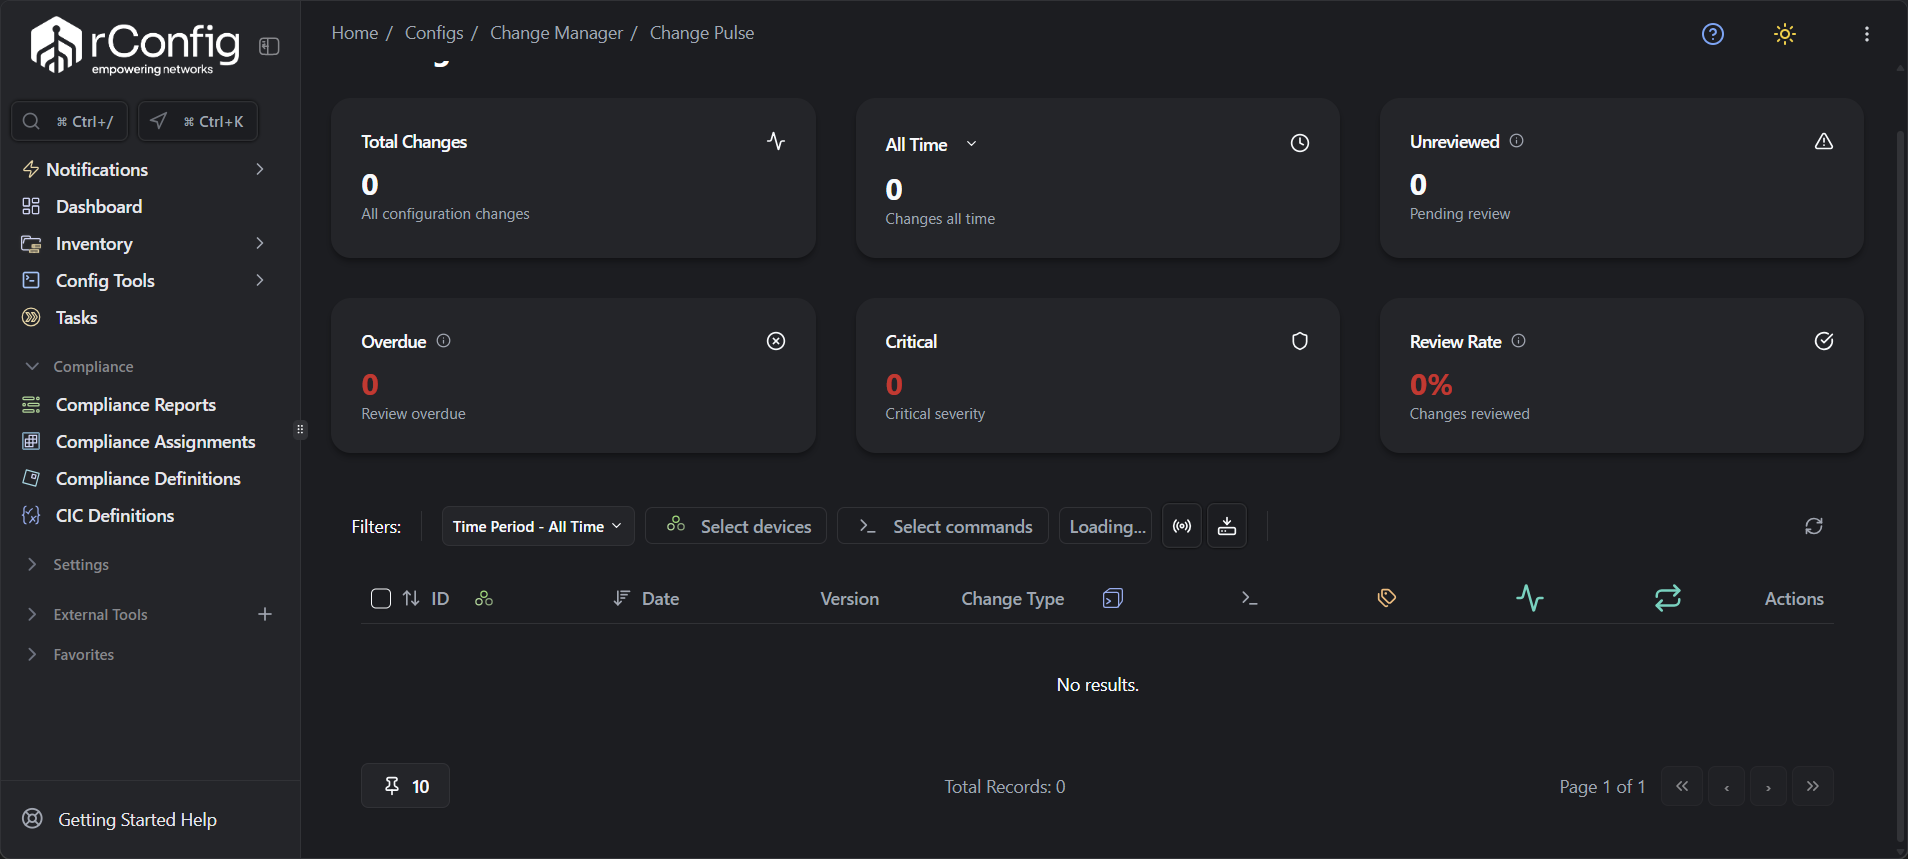1908x859 pixels.
Task: Open Config Tools menu item
Action: pos(105,280)
